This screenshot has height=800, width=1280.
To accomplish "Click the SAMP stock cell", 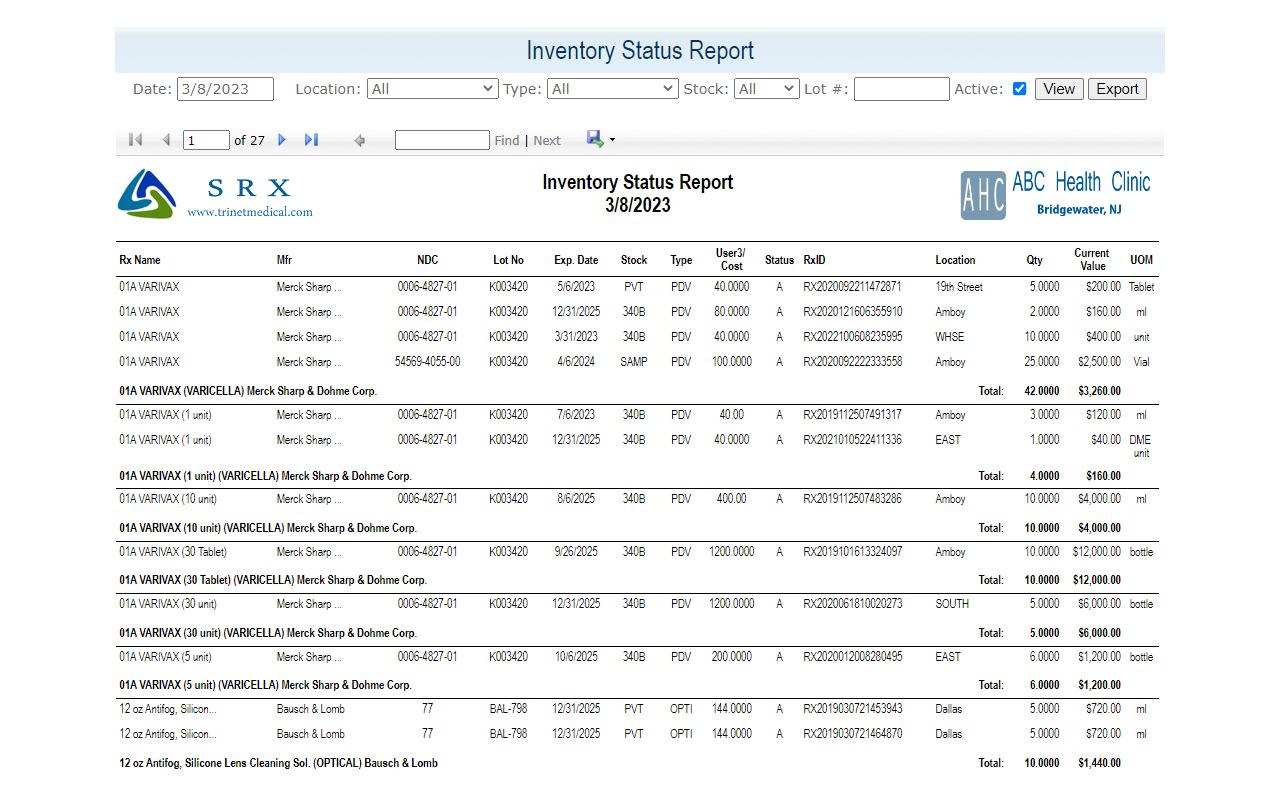I will coord(634,362).
